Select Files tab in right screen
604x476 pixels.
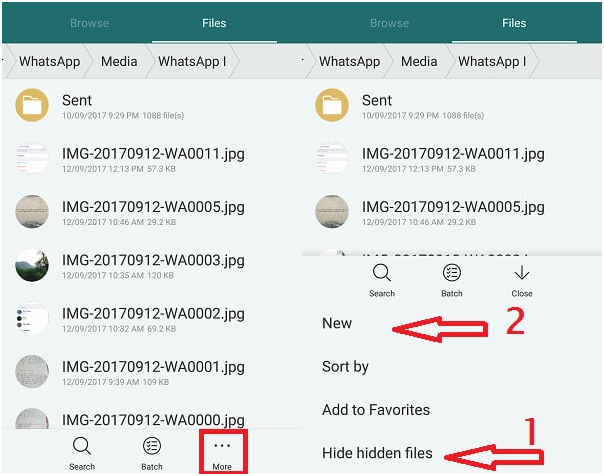click(514, 23)
